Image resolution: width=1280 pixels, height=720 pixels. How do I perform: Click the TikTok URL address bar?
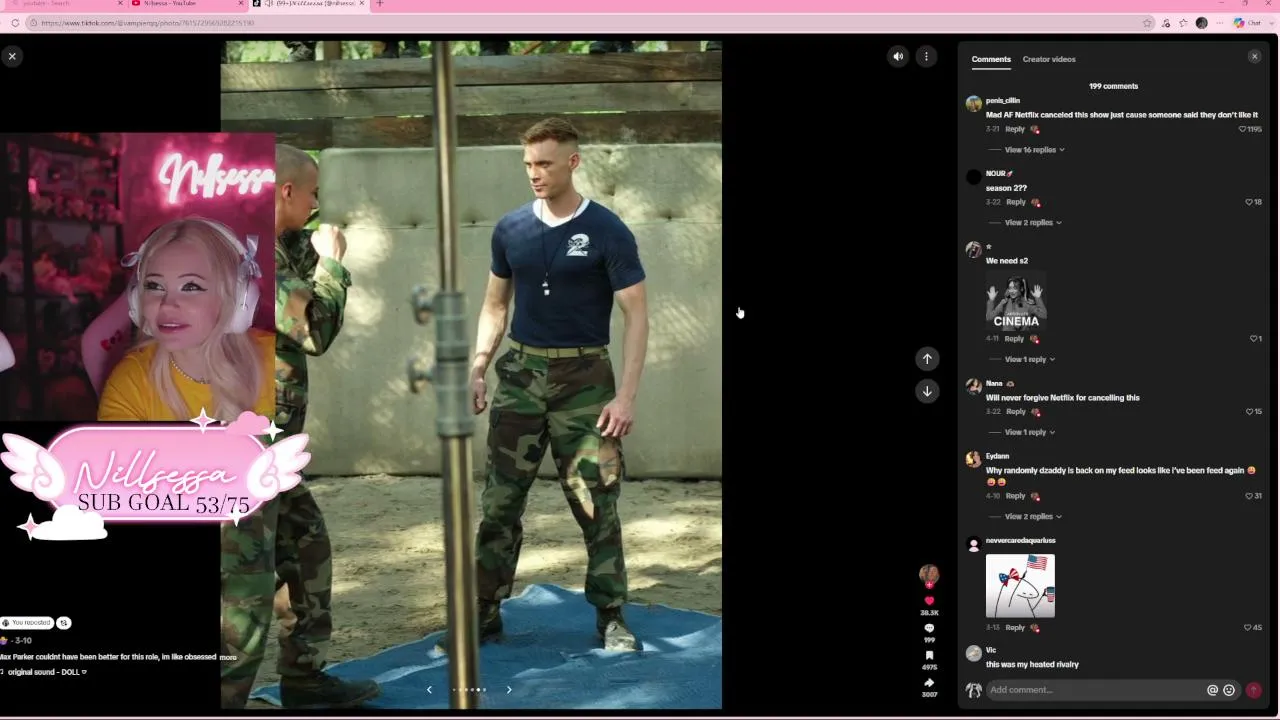point(590,23)
